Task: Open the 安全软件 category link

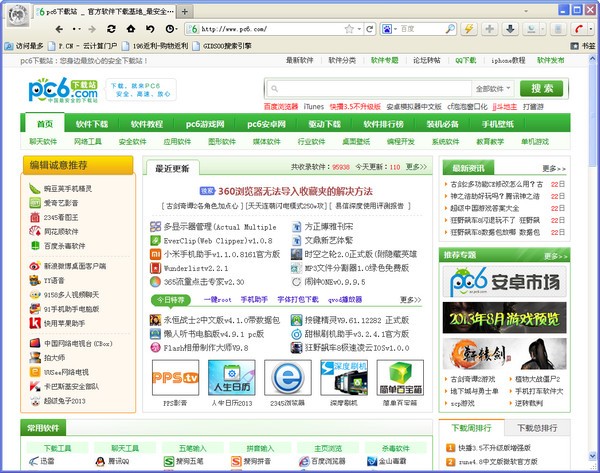Action: pos(132,142)
